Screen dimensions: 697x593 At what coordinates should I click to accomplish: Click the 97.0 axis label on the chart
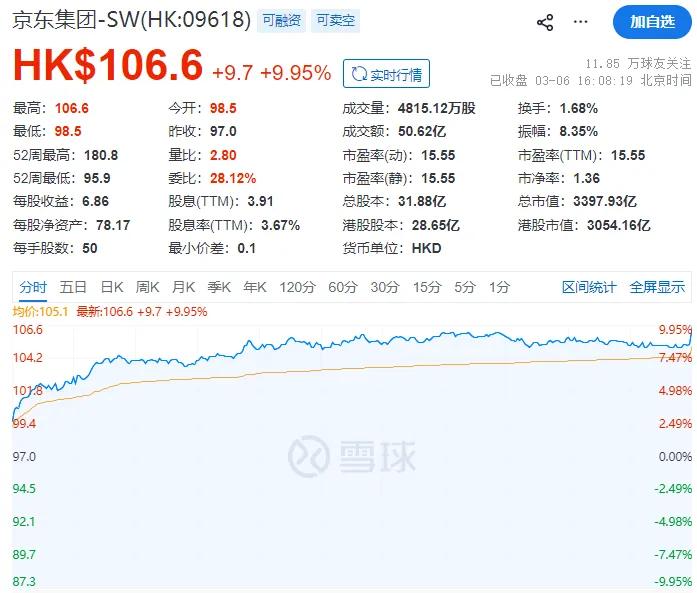click(24, 457)
